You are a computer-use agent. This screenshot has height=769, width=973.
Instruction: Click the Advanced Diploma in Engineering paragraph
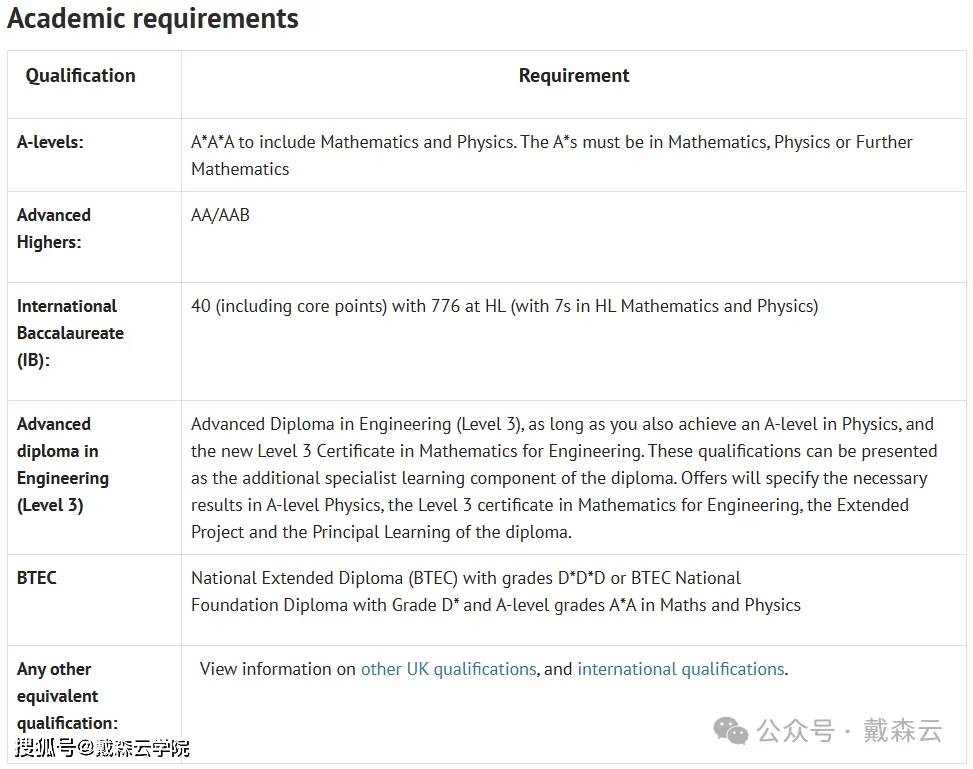[564, 478]
